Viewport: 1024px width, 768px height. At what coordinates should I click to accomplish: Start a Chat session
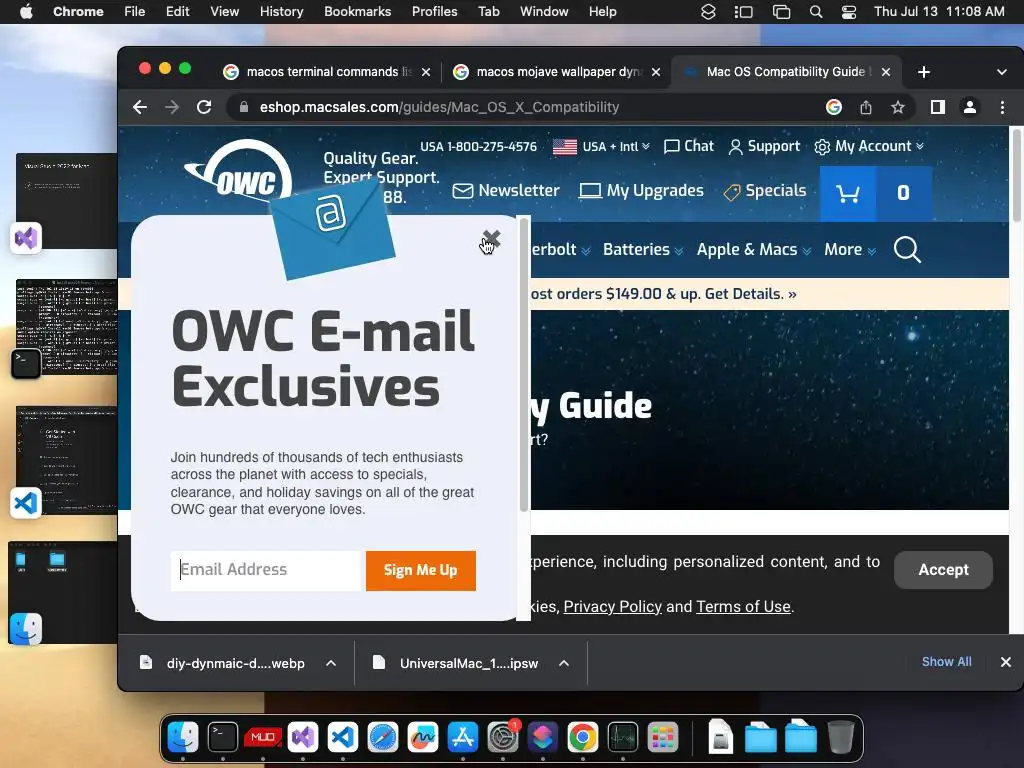point(689,146)
